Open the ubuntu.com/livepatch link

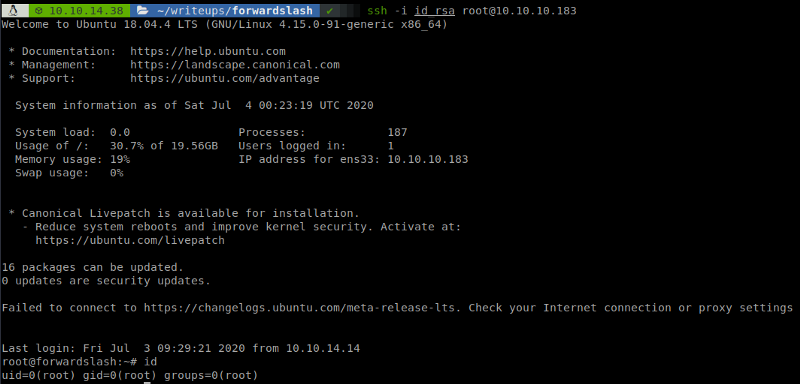pyautogui.click(x=130, y=240)
